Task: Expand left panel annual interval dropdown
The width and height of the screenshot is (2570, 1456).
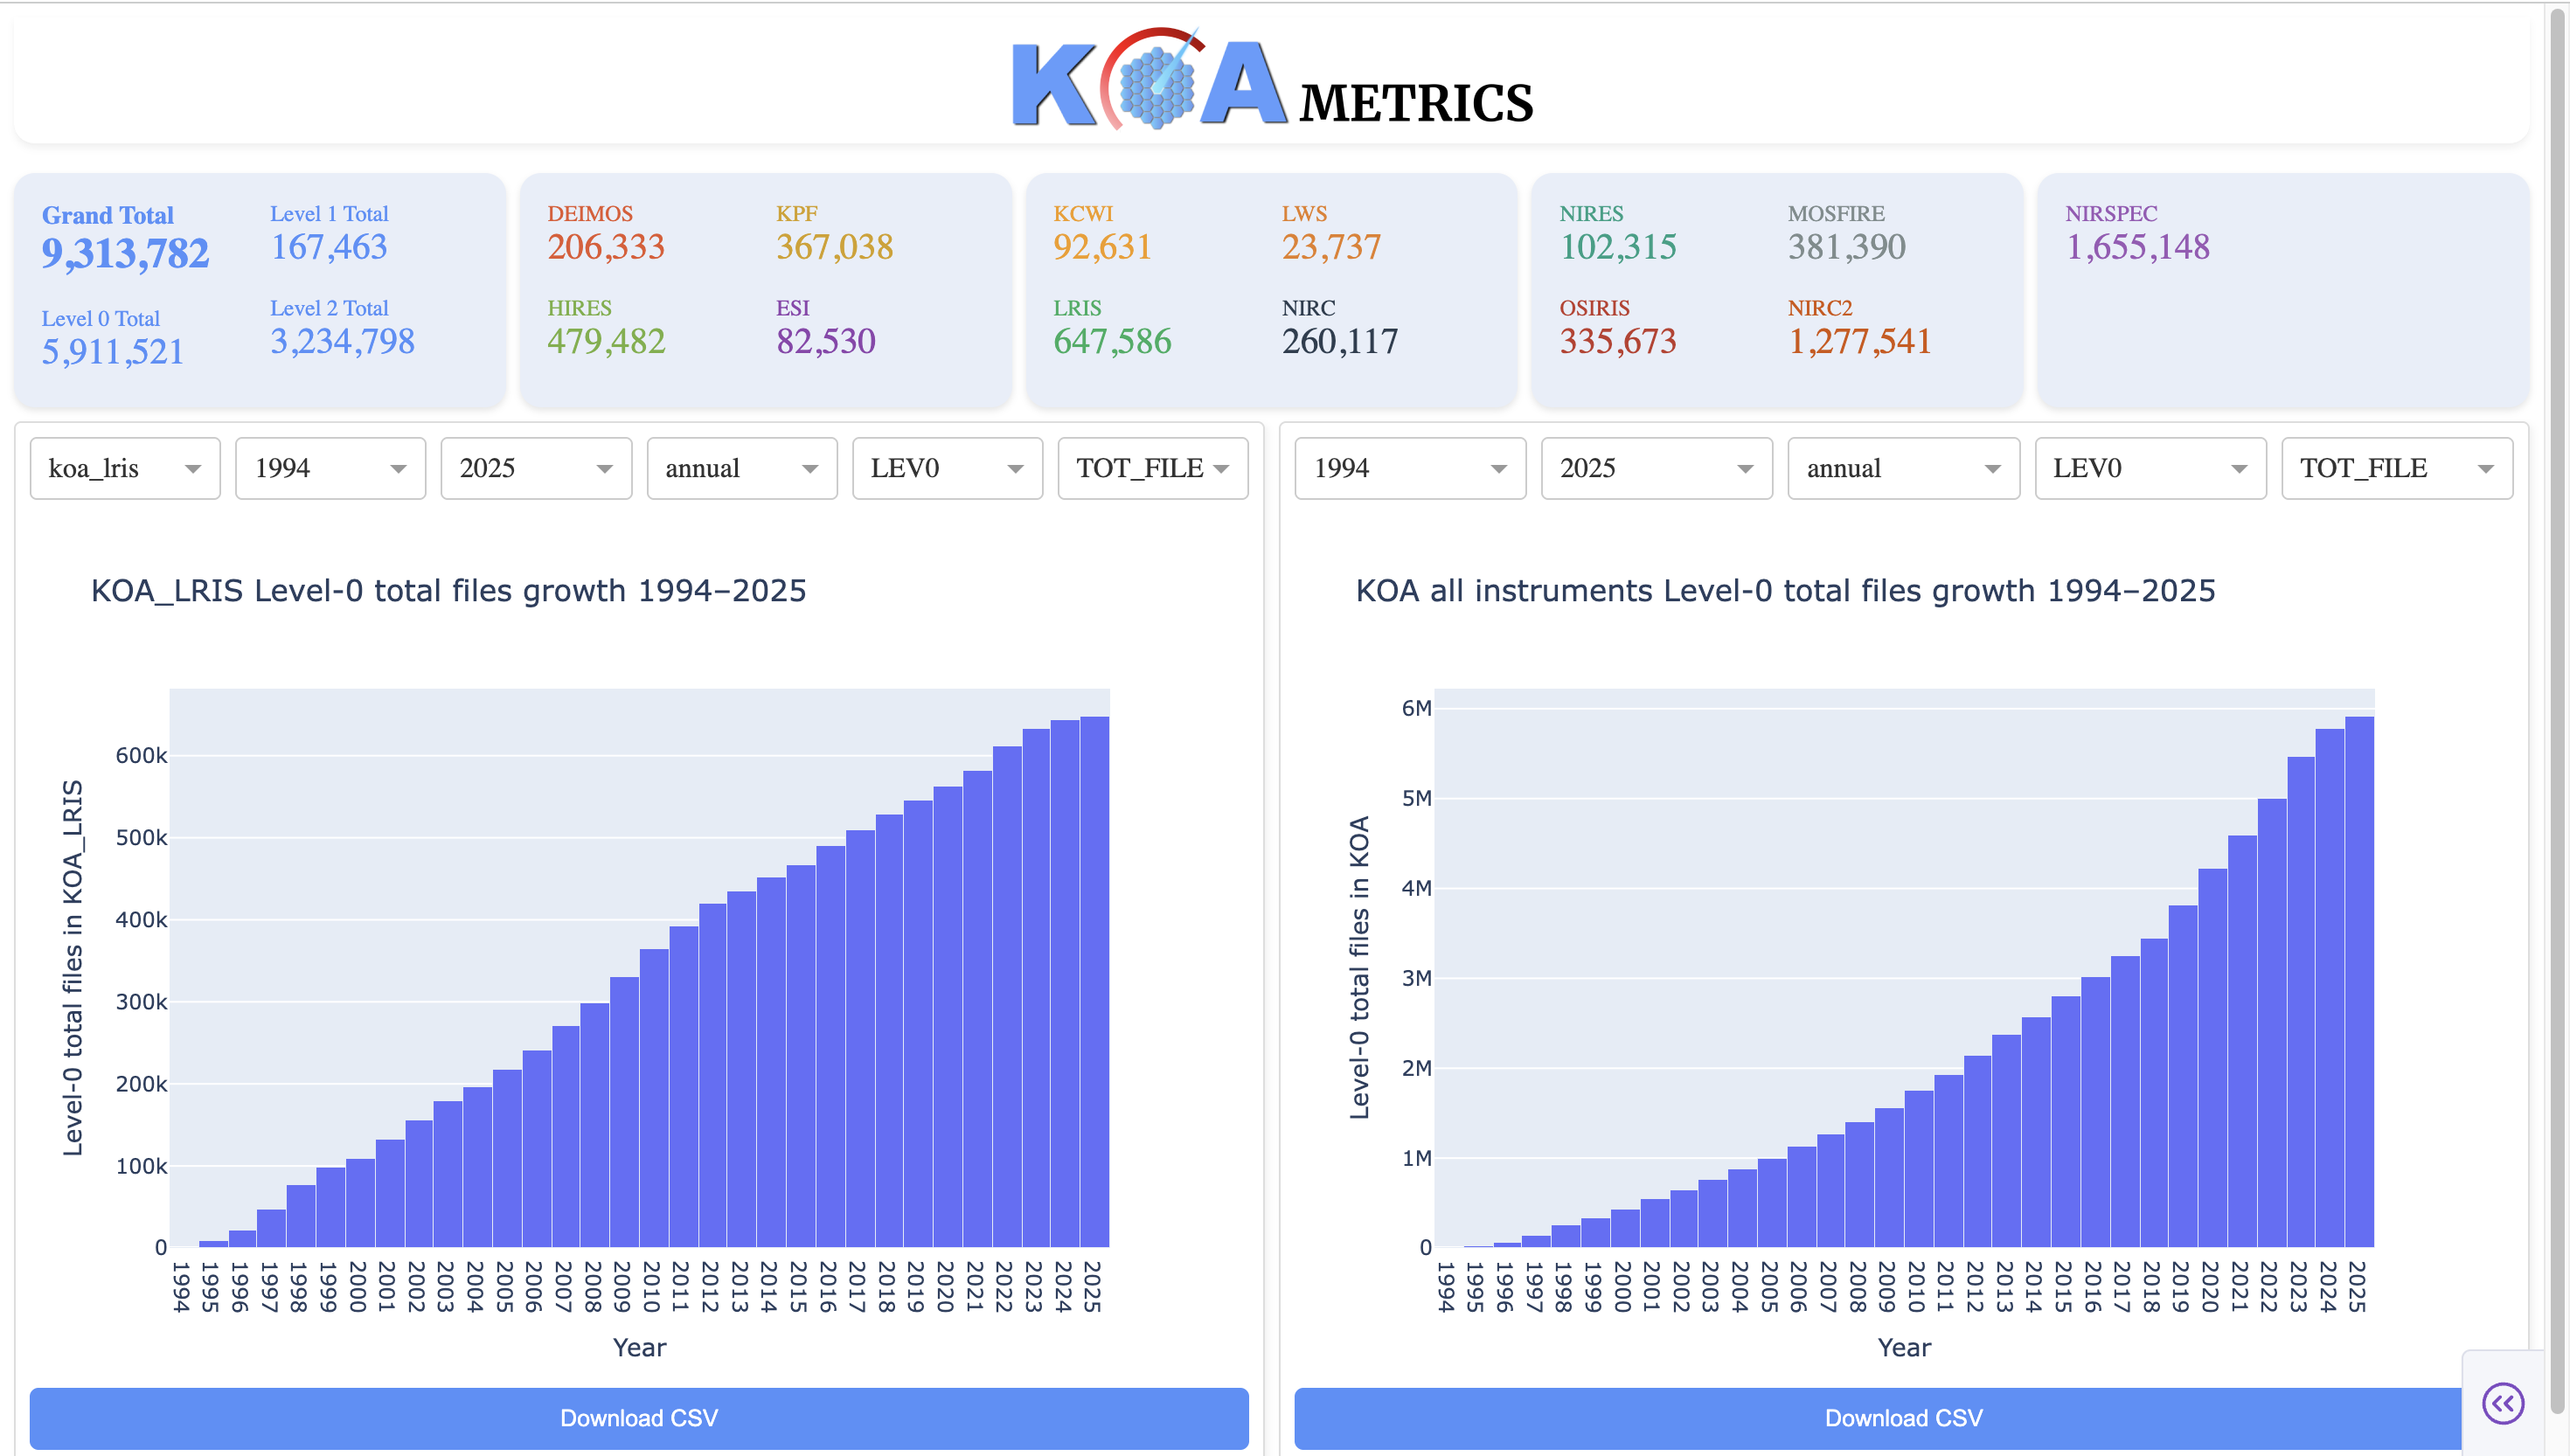Action: click(741, 468)
